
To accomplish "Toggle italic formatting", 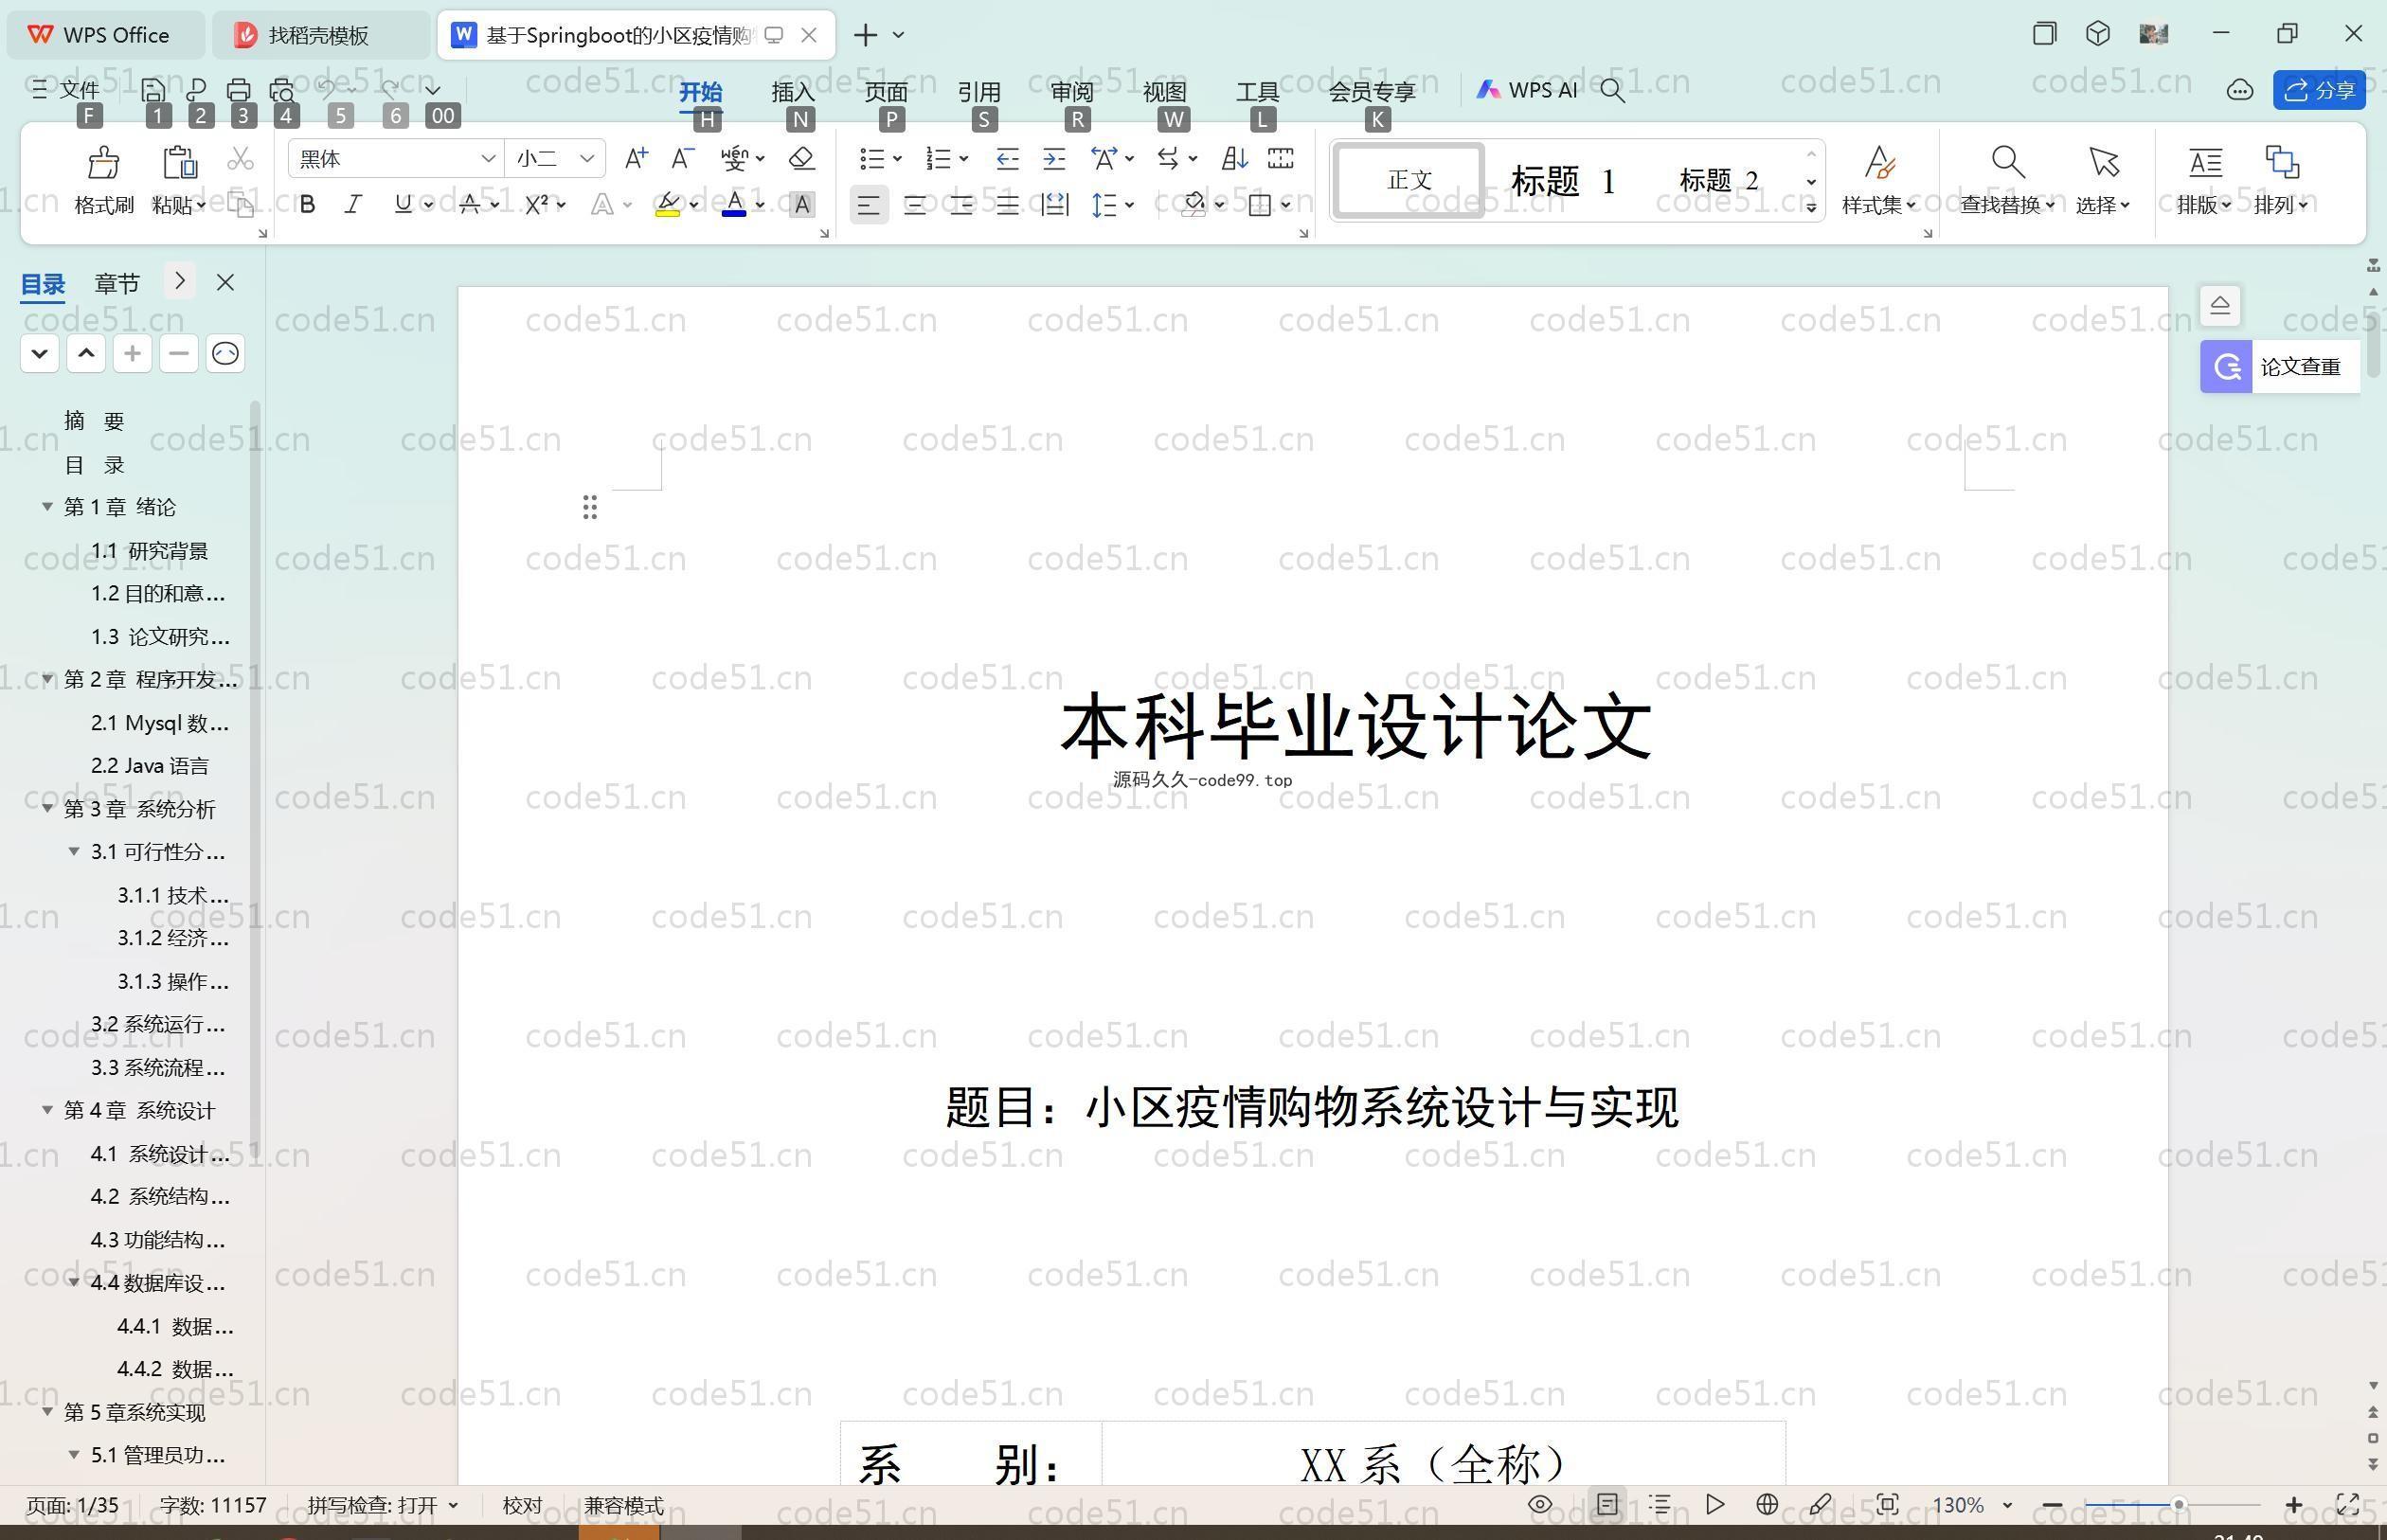I will pyautogui.click(x=353, y=205).
